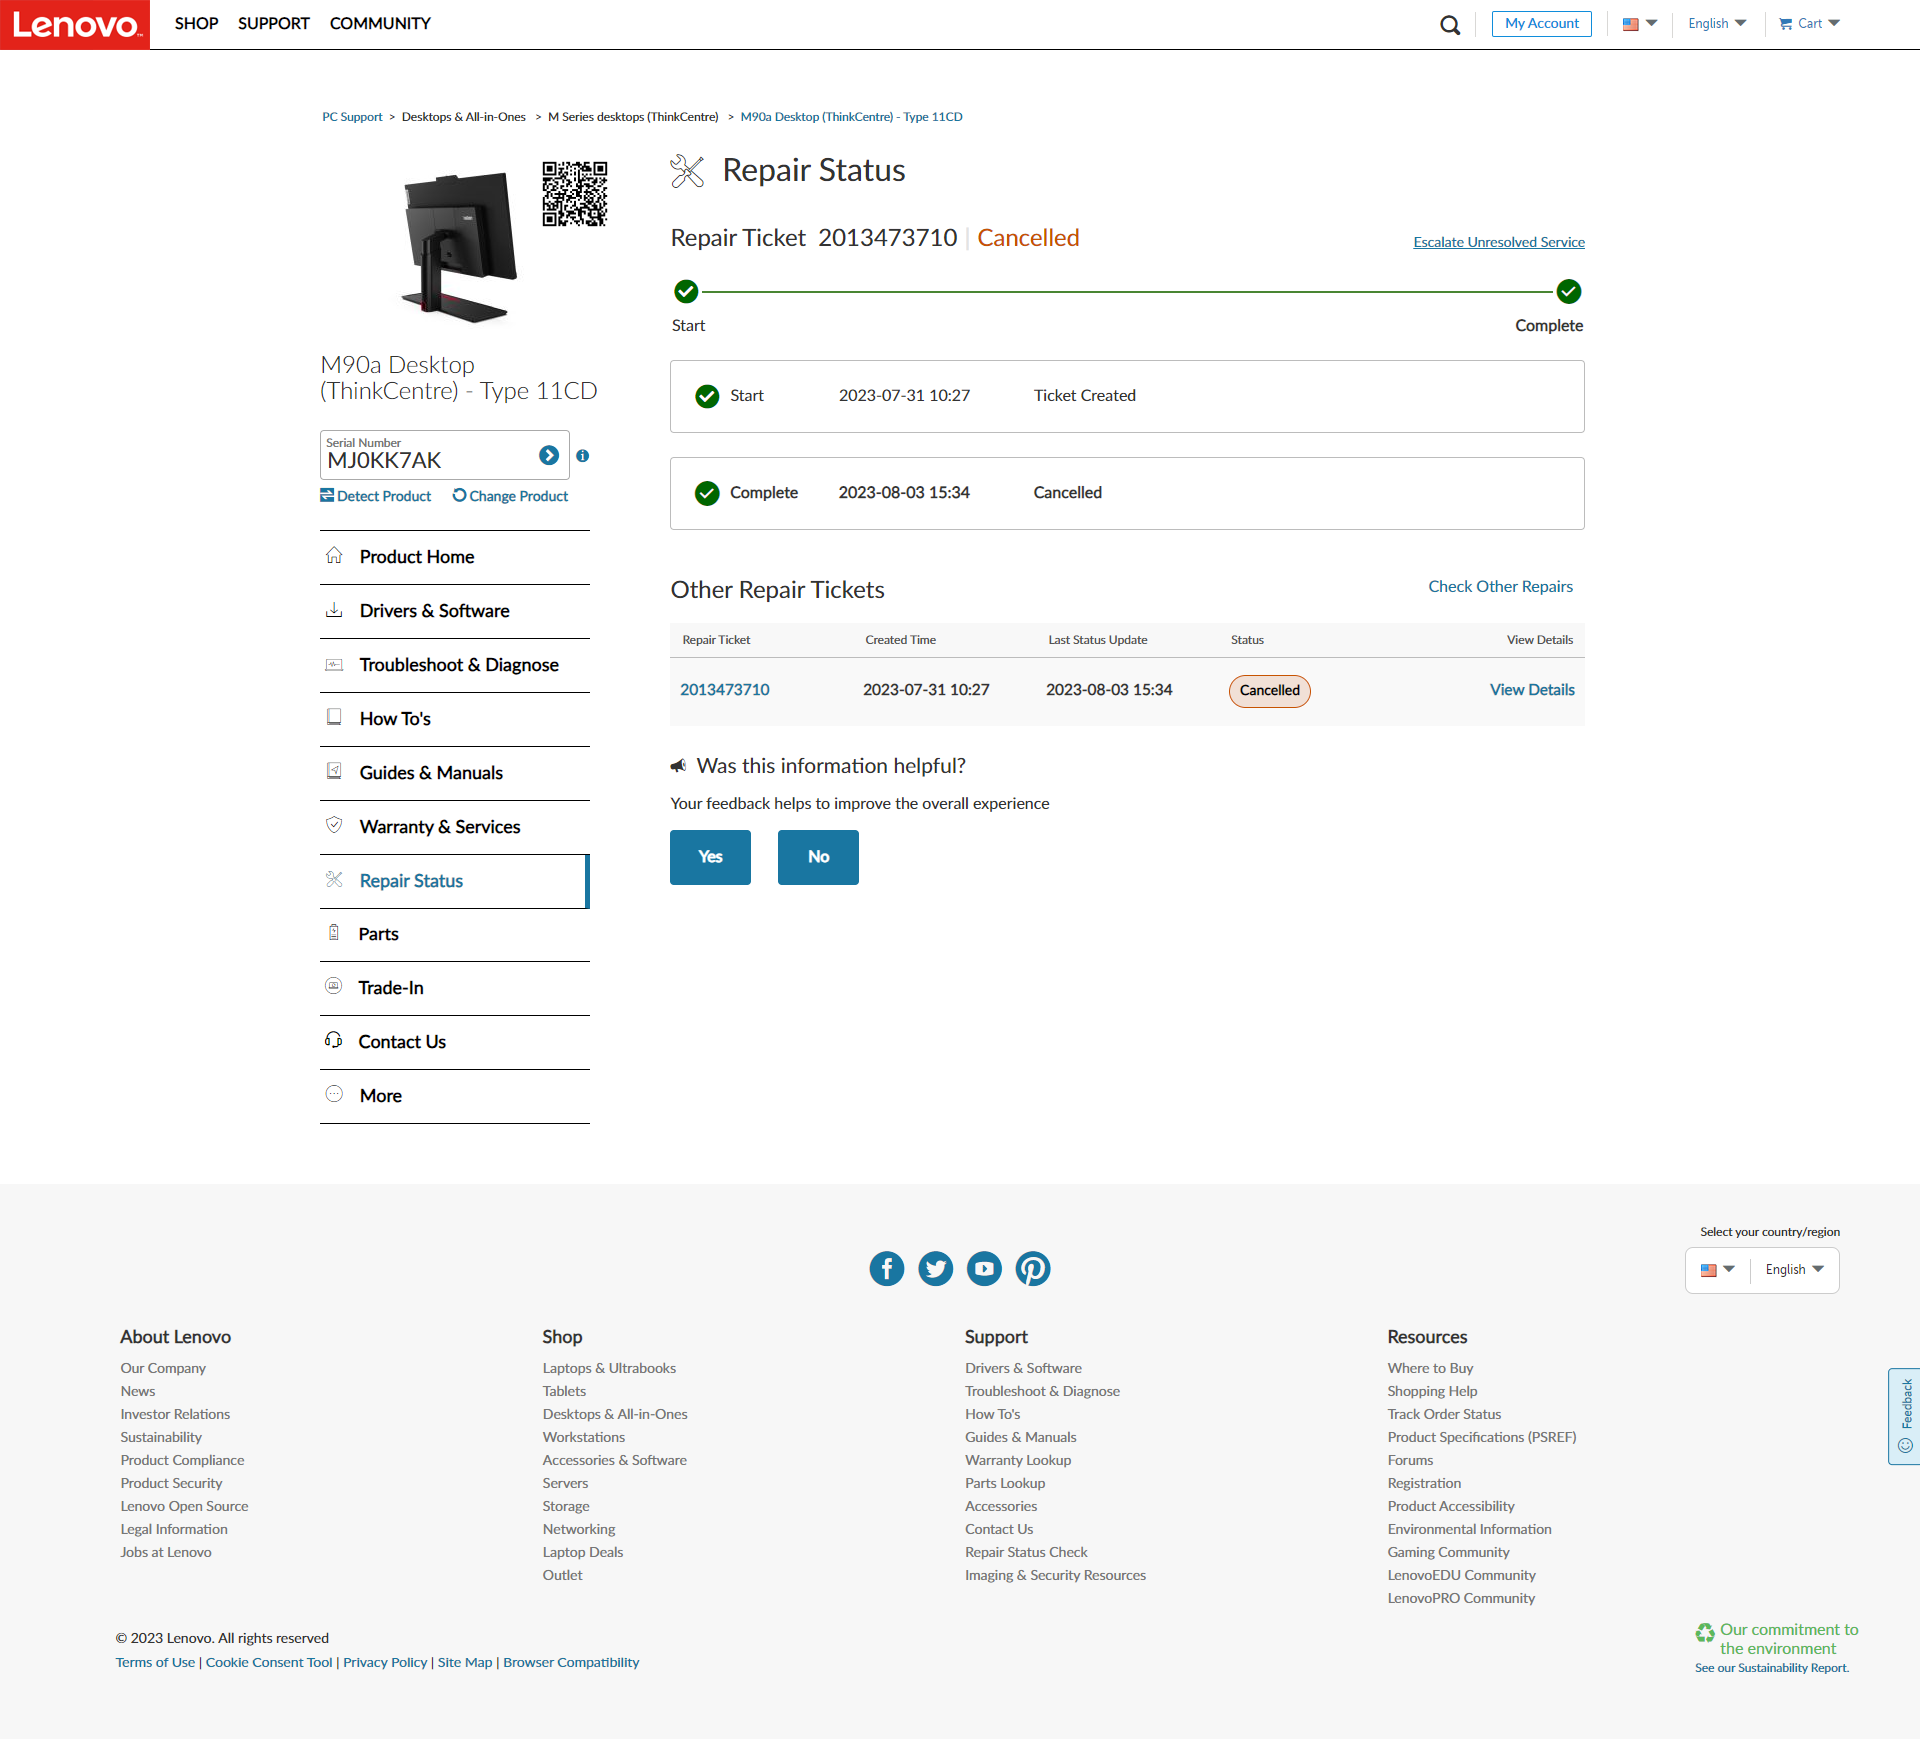Open the SUPPORT menu
The image size is (1920, 1741).
click(272, 23)
